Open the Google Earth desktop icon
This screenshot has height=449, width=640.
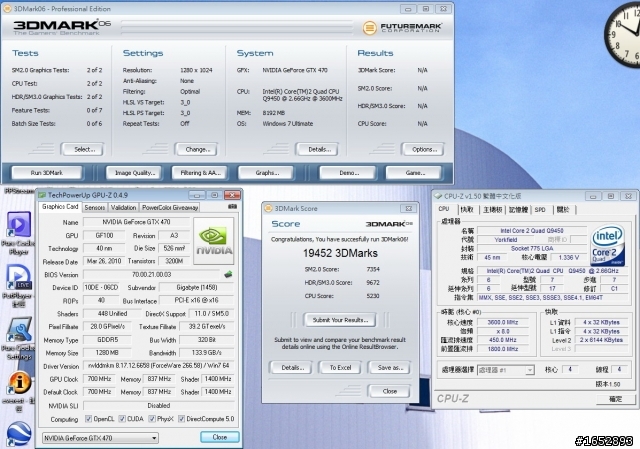[19, 433]
